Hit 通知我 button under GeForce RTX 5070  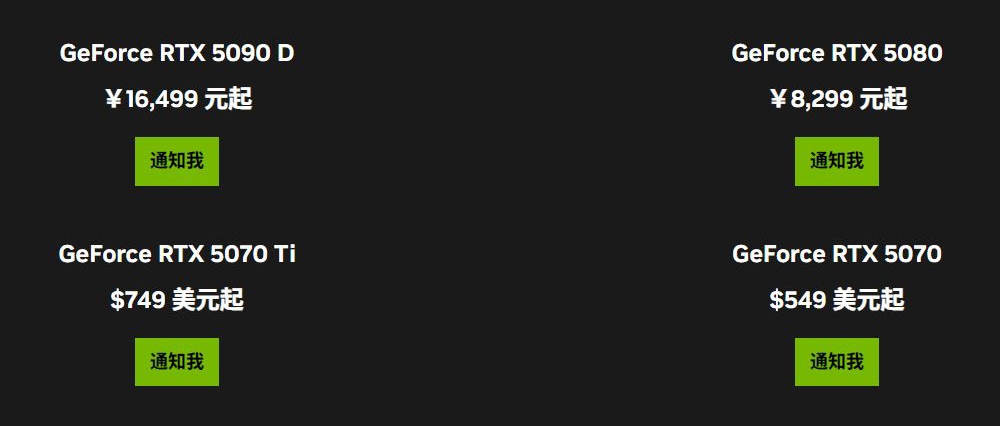837,362
